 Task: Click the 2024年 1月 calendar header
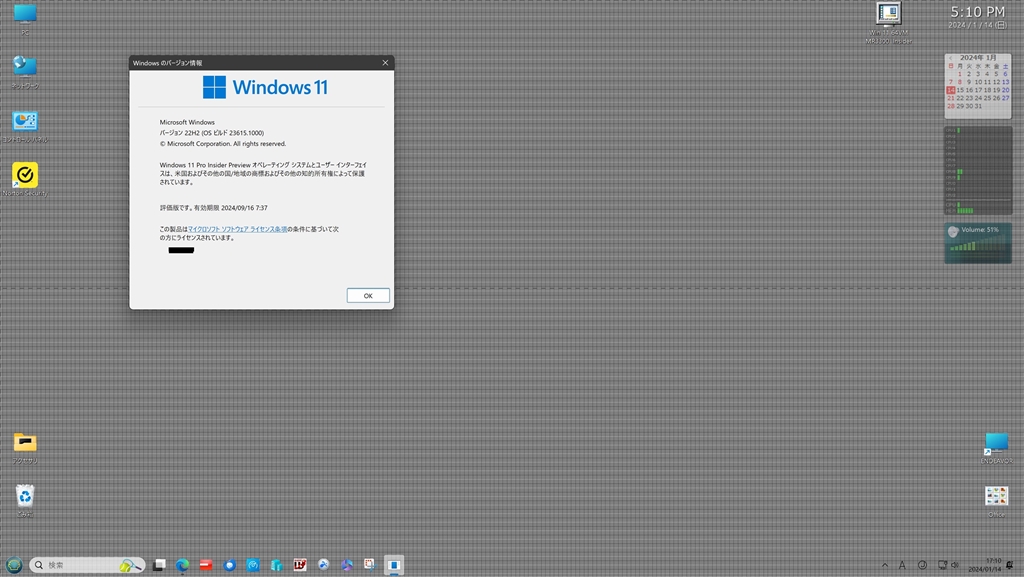pos(978,57)
